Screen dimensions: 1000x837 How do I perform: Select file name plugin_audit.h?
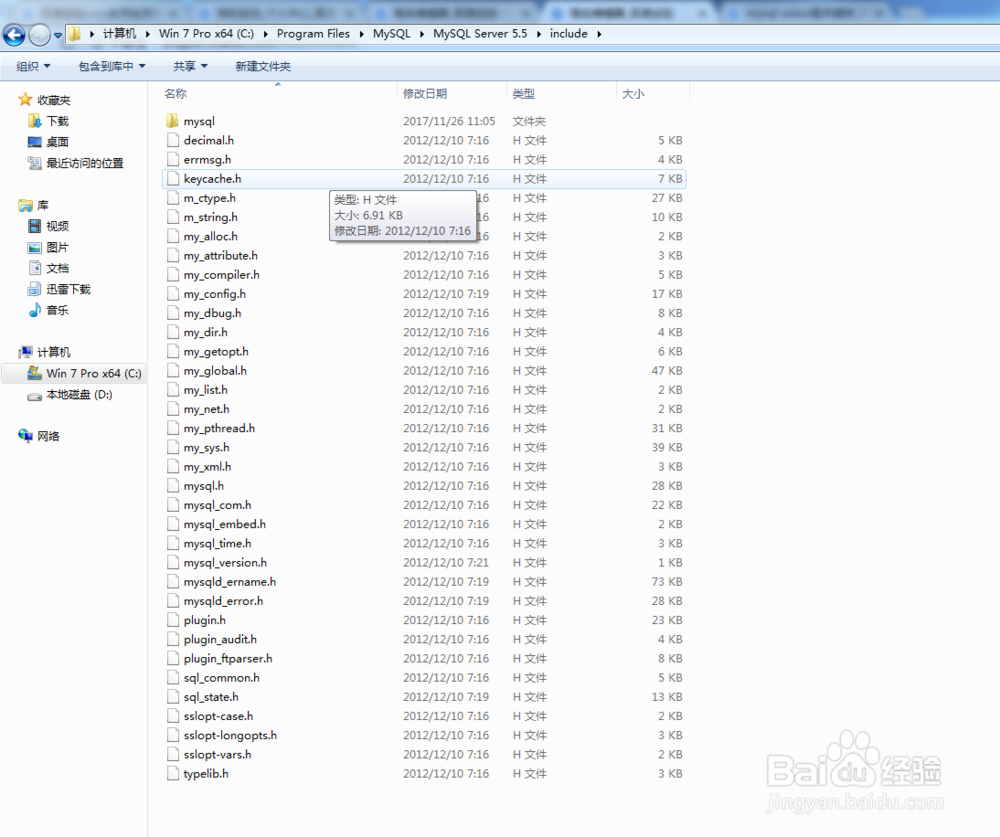coord(220,639)
